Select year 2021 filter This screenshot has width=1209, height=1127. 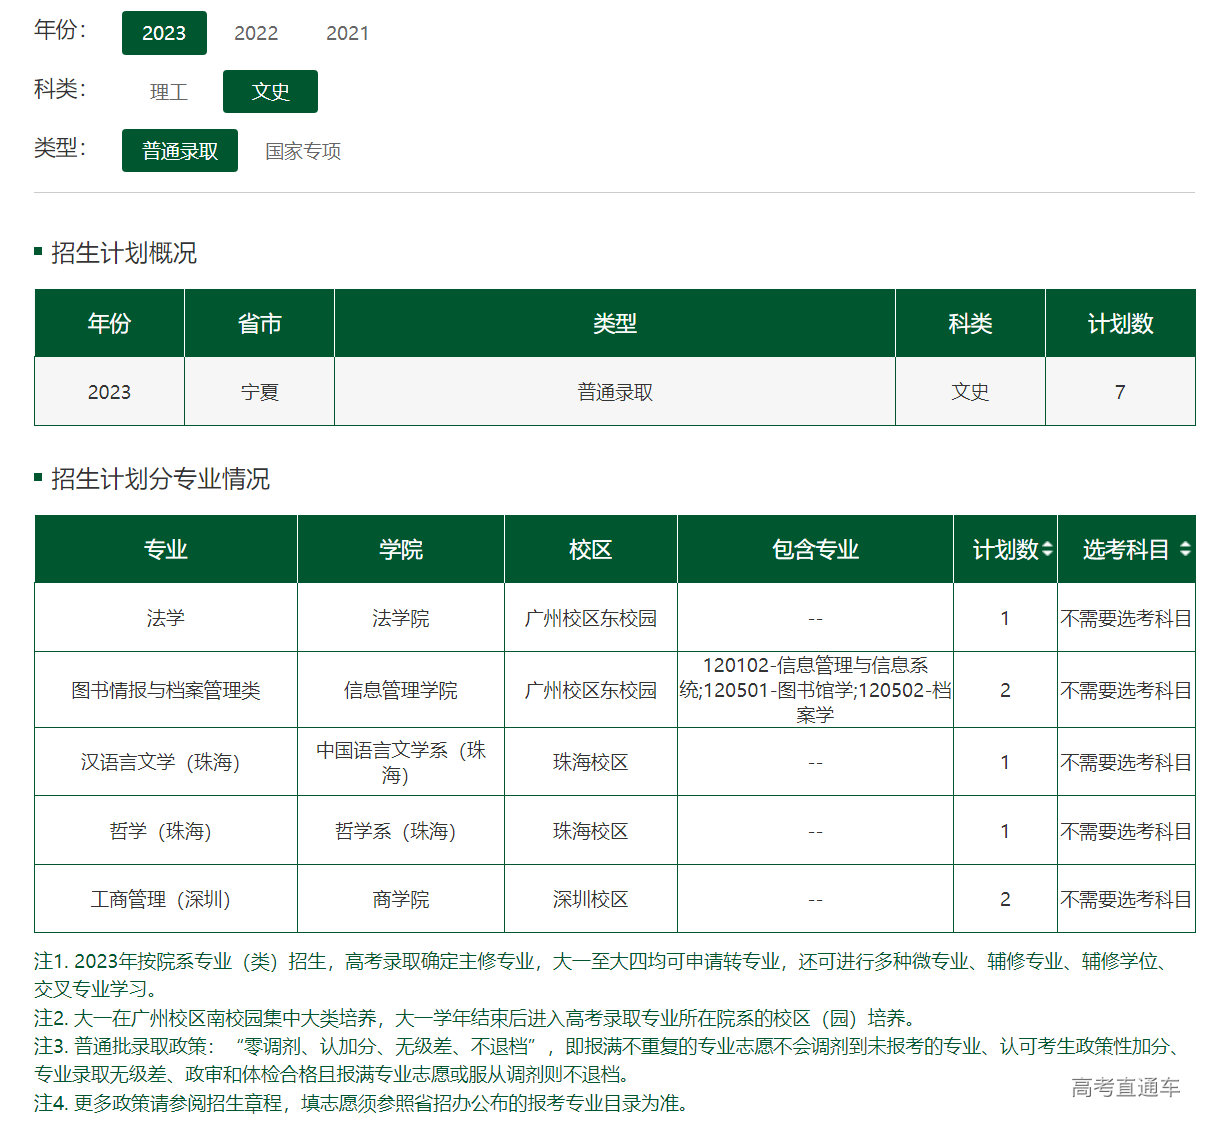click(348, 33)
